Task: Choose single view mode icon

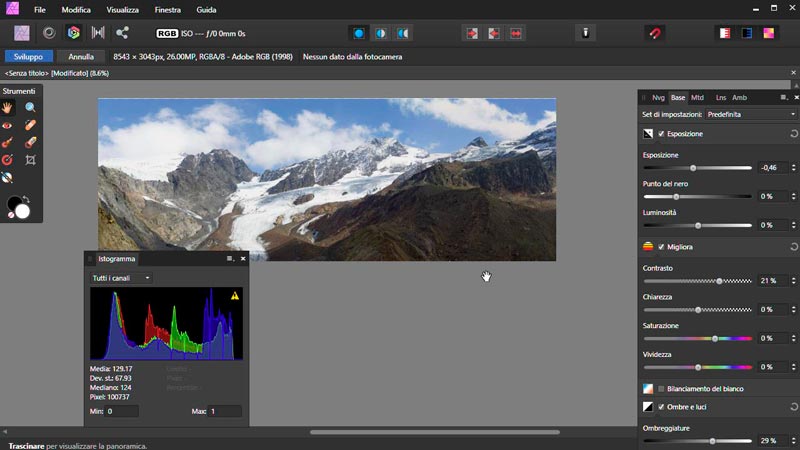Action: [359, 34]
